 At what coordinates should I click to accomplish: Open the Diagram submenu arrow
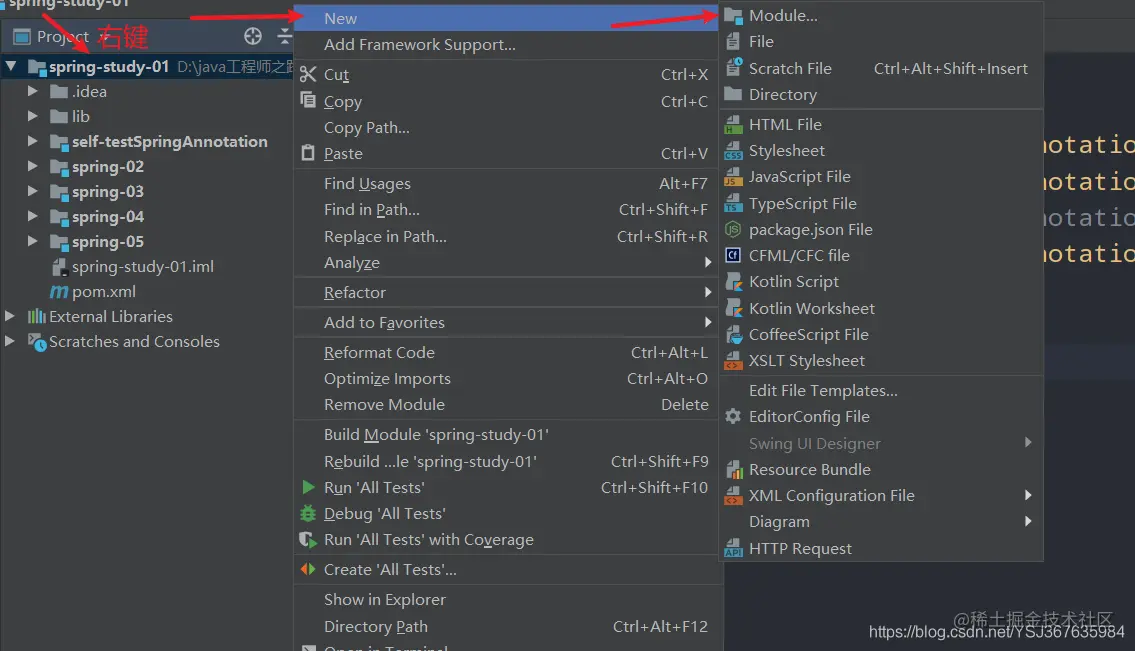coord(1028,521)
